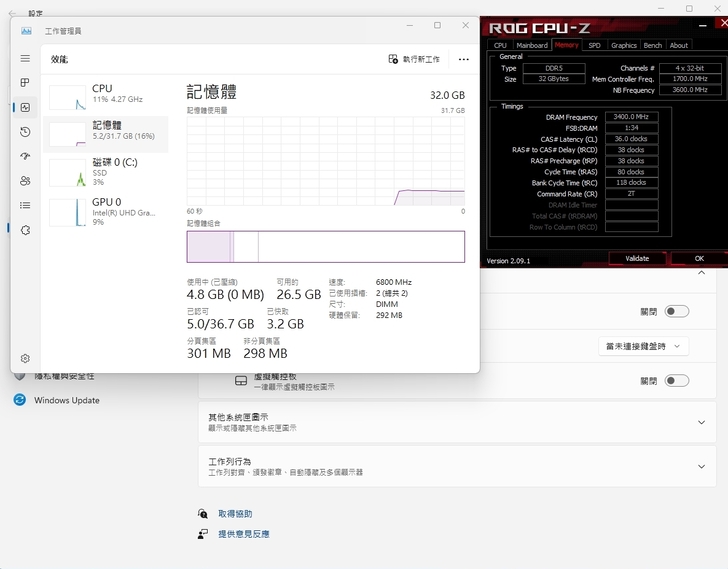Select the CPU performance graph thumbnail

(68, 97)
